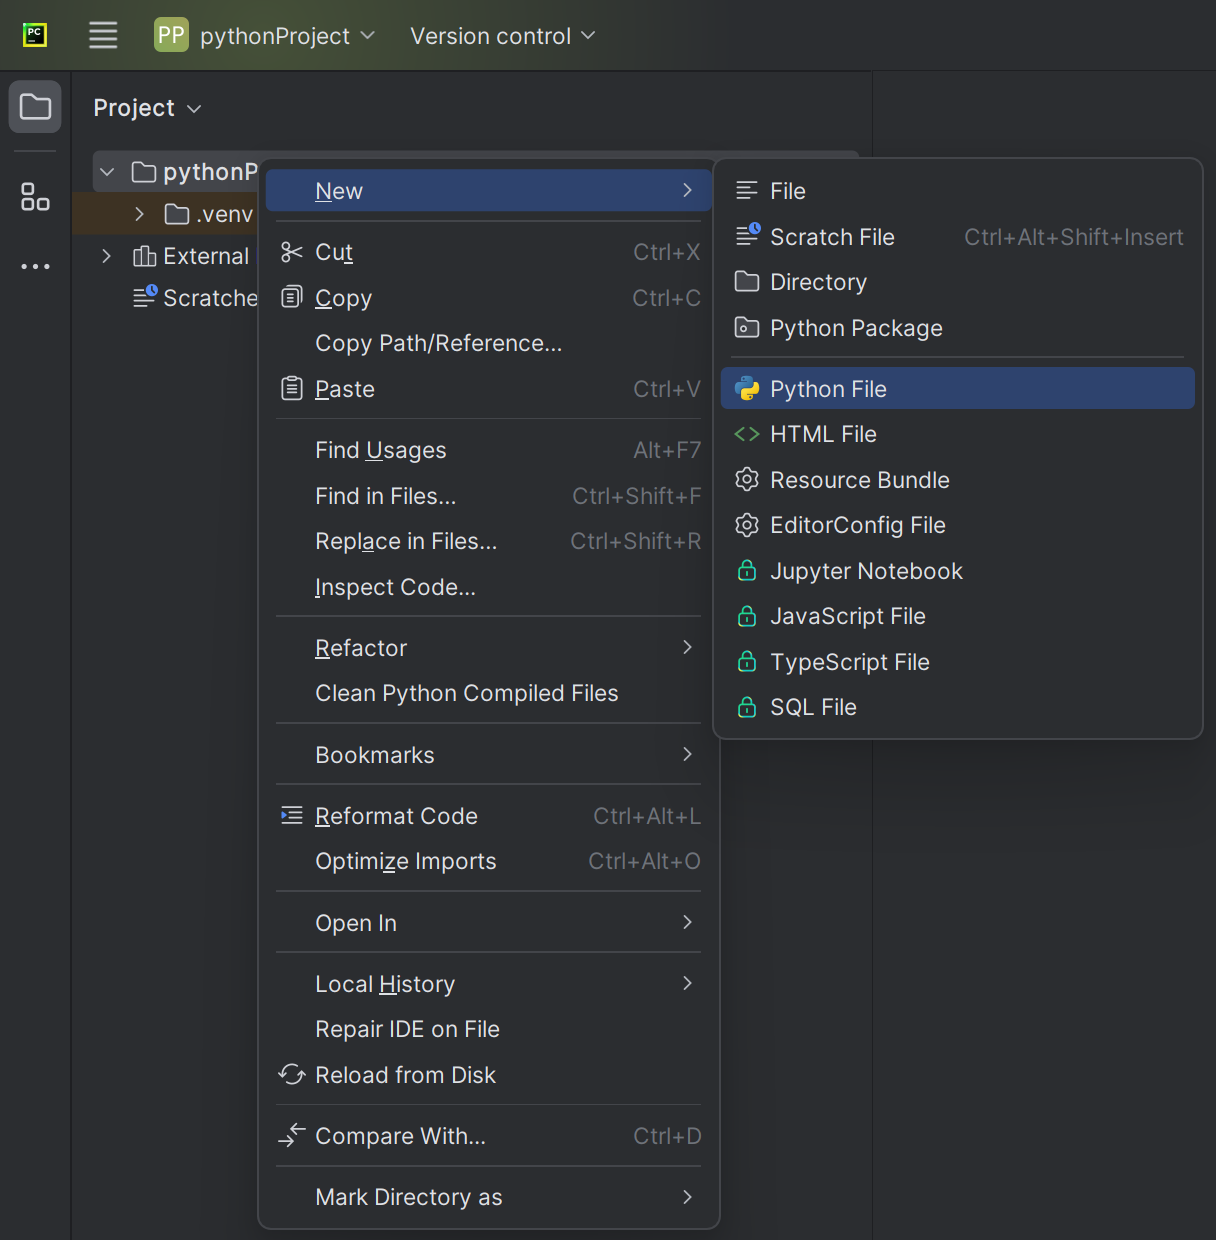
Task: Open the Version control dropdown
Action: click(502, 36)
